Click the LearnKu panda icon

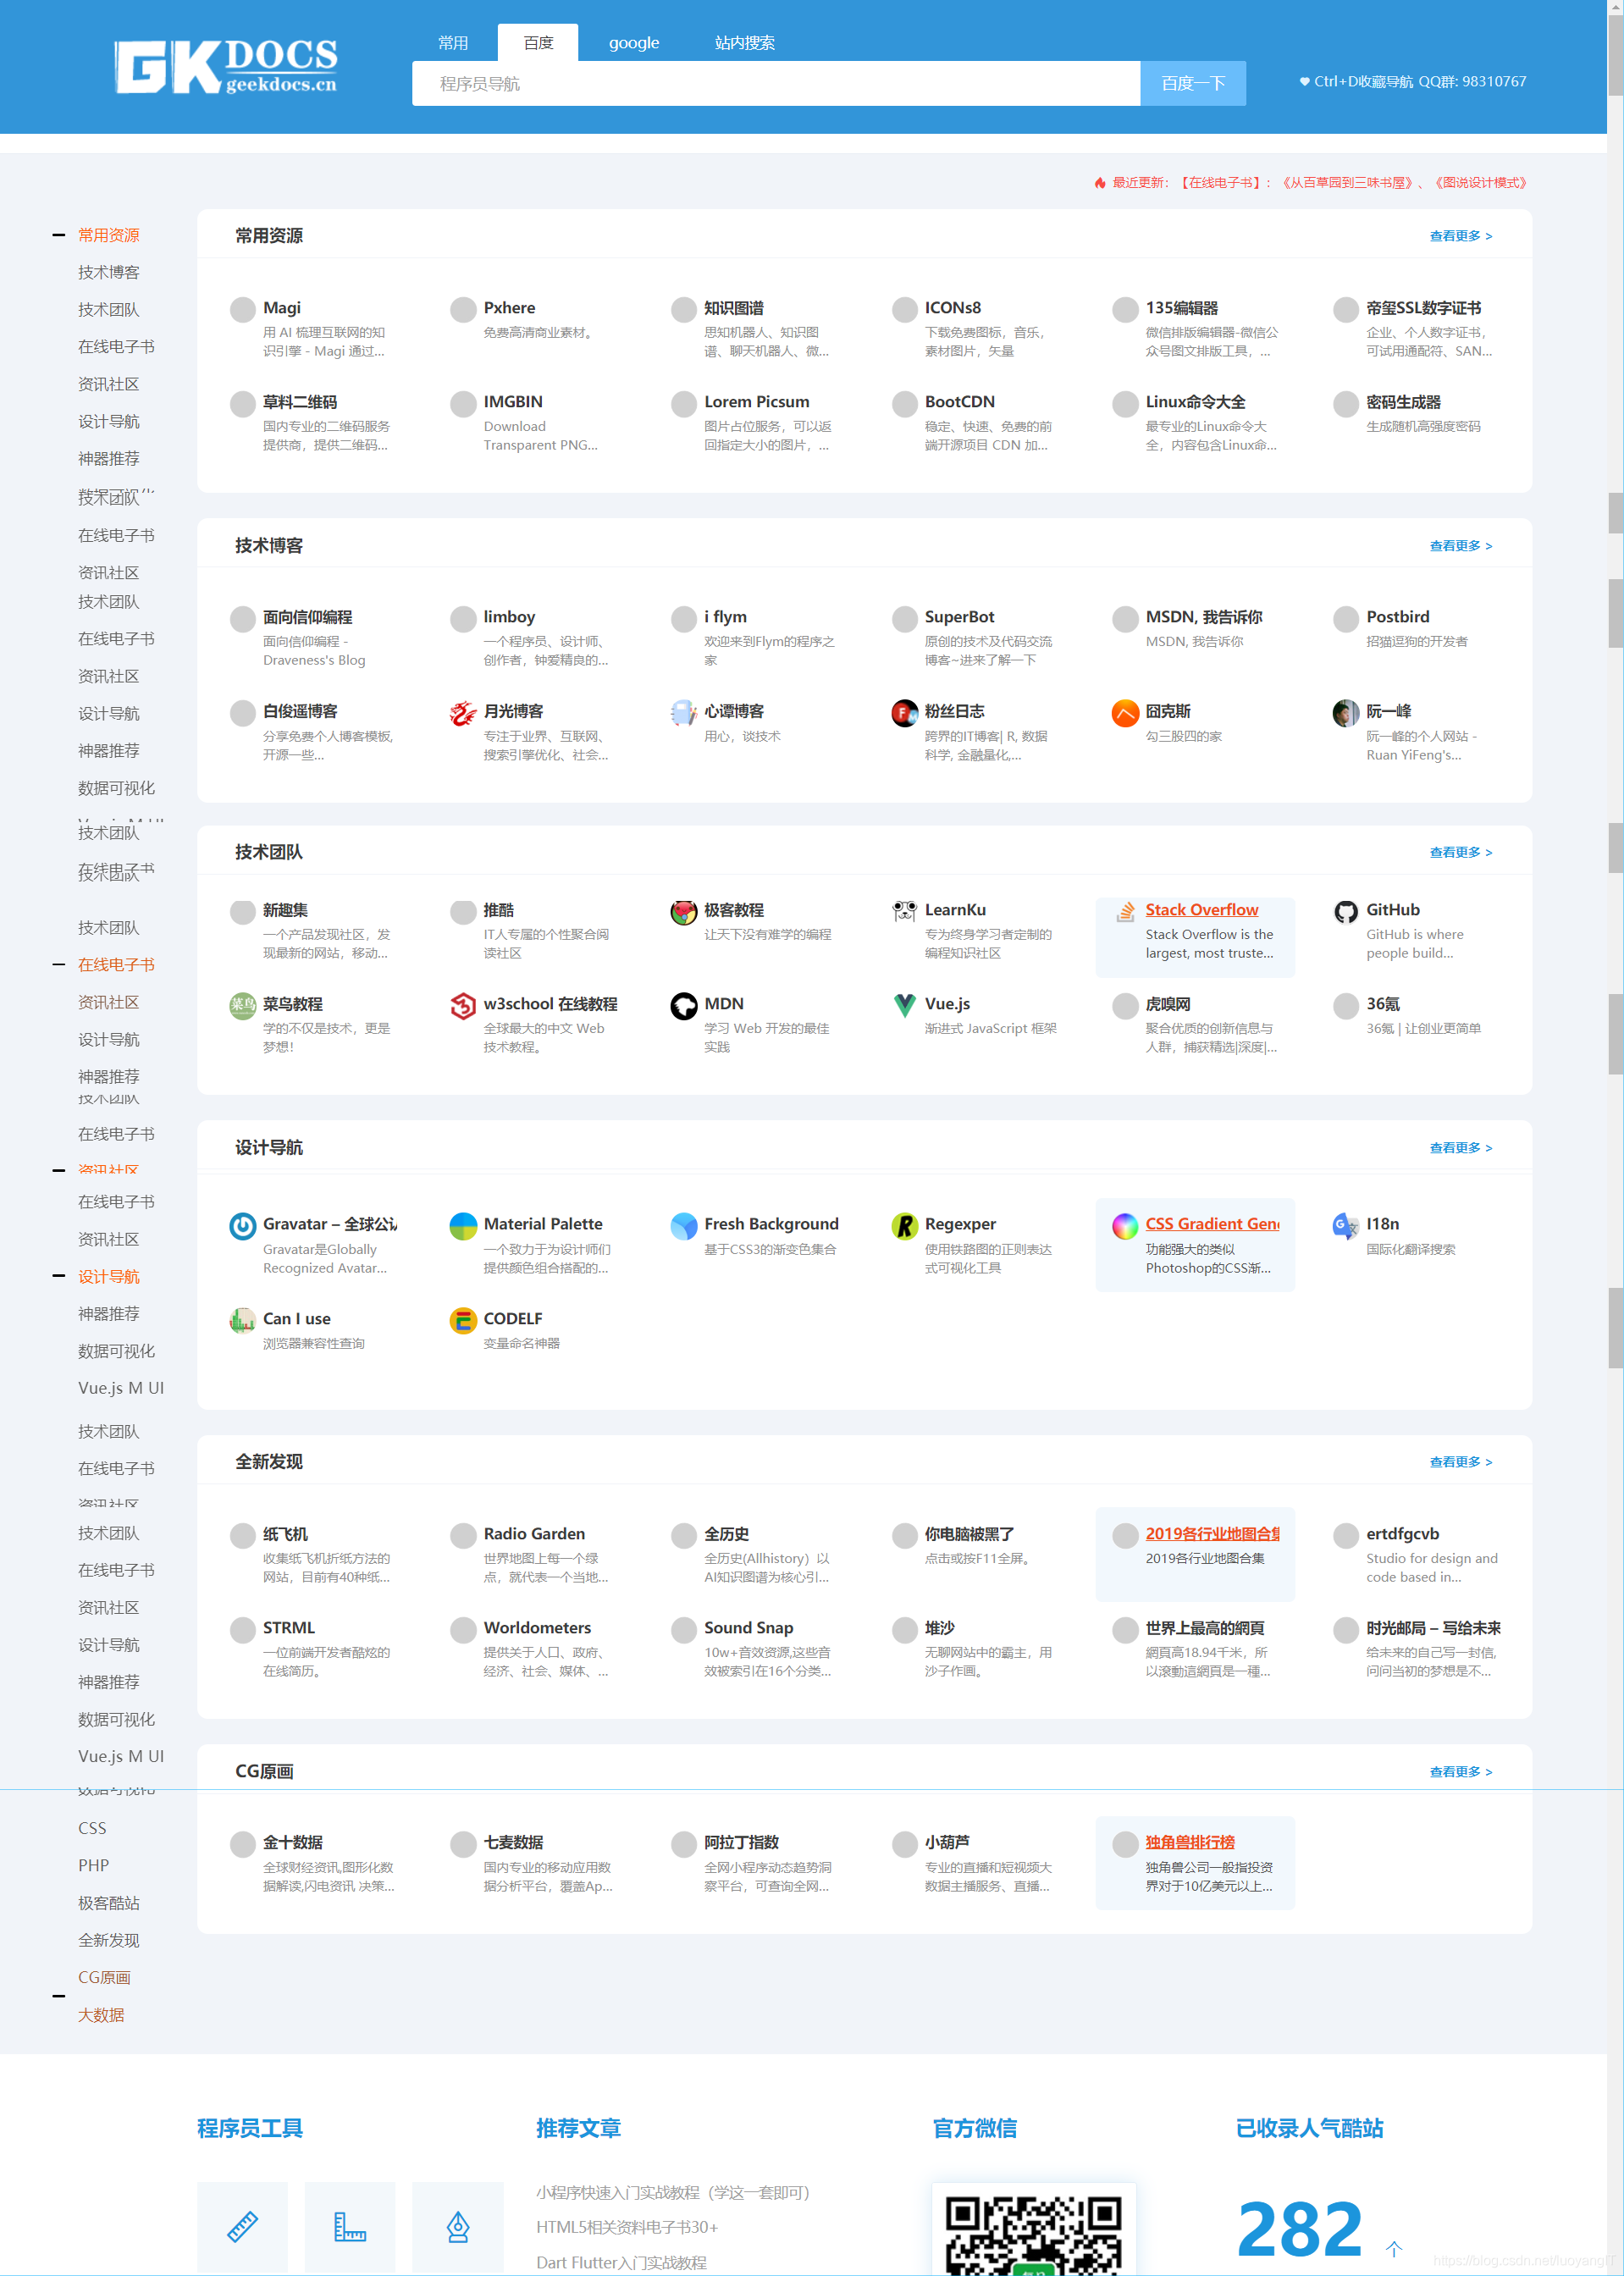click(905, 911)
